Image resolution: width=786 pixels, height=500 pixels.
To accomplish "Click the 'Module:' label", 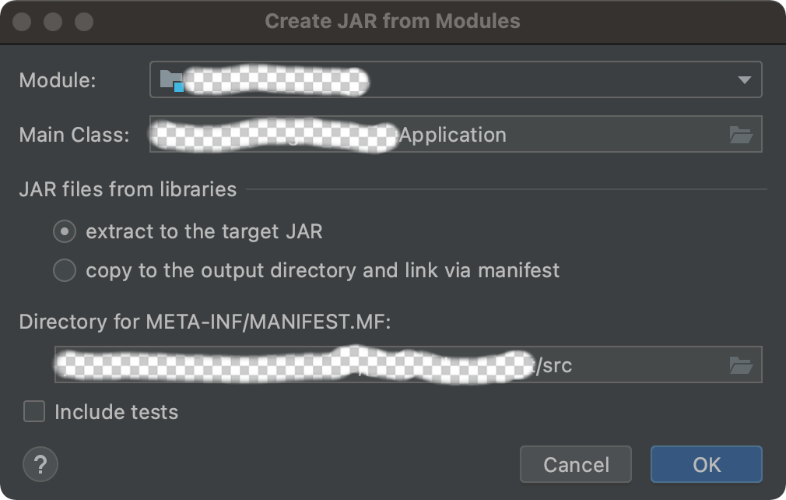I will coord(58,80).
